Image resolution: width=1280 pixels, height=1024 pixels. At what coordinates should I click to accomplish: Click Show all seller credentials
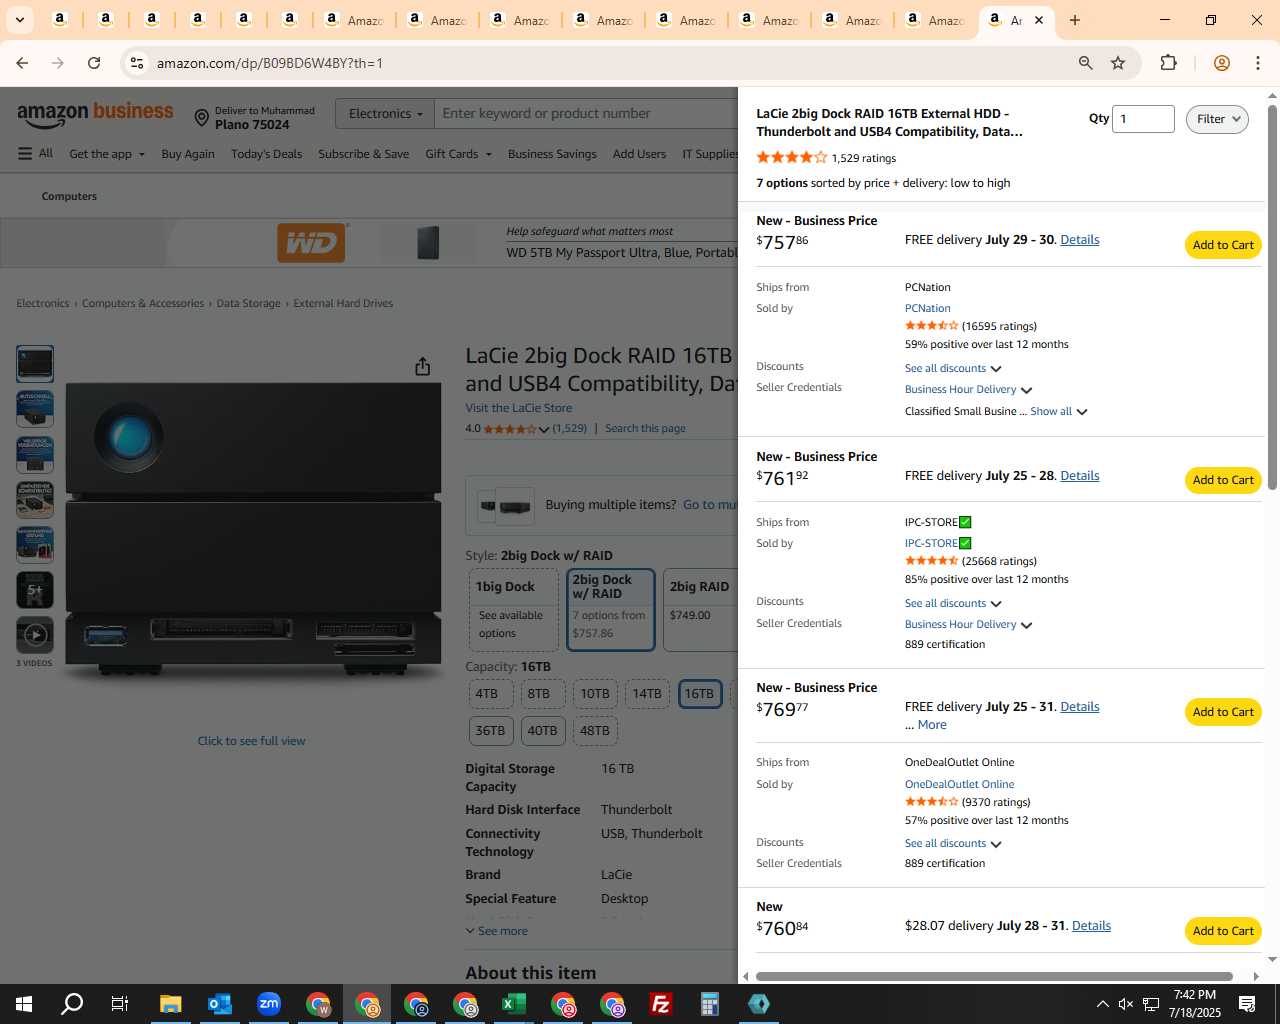[1058, 411]
